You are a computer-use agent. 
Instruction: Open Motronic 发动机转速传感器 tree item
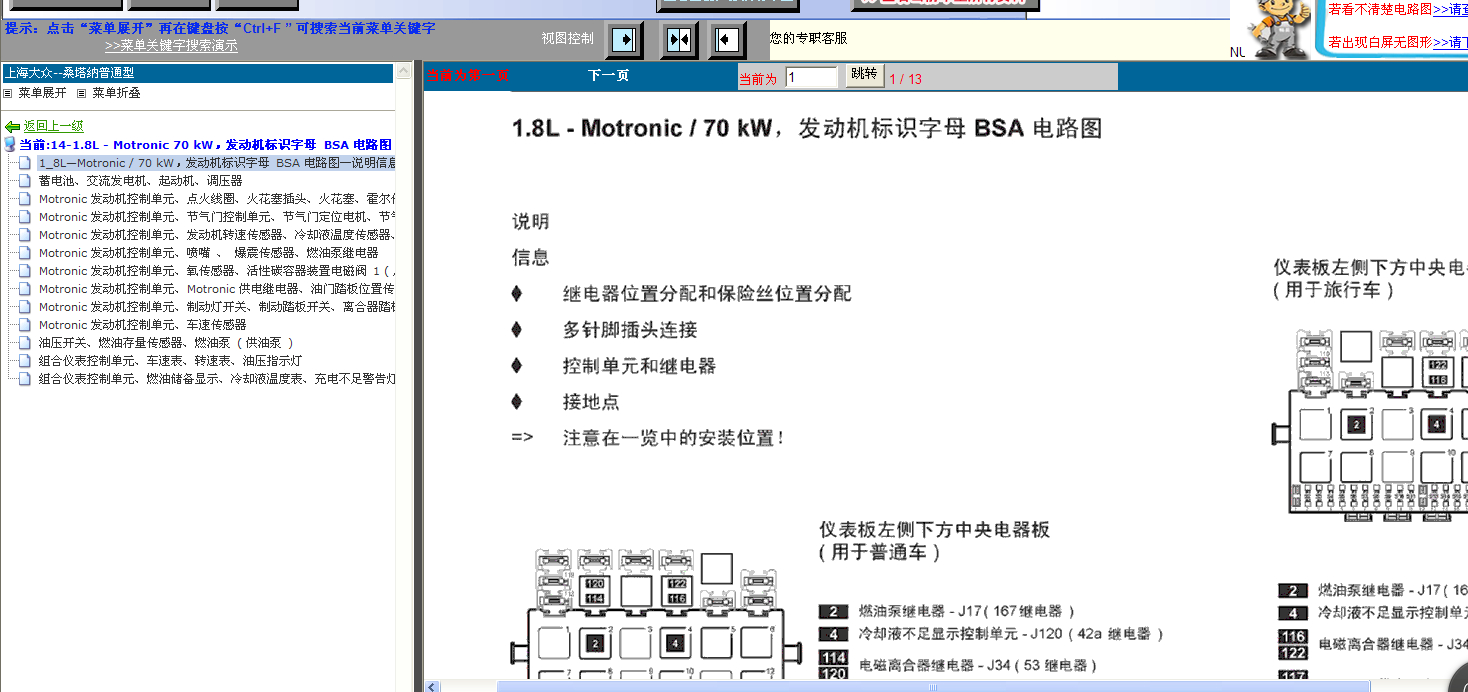pos(217,235)
